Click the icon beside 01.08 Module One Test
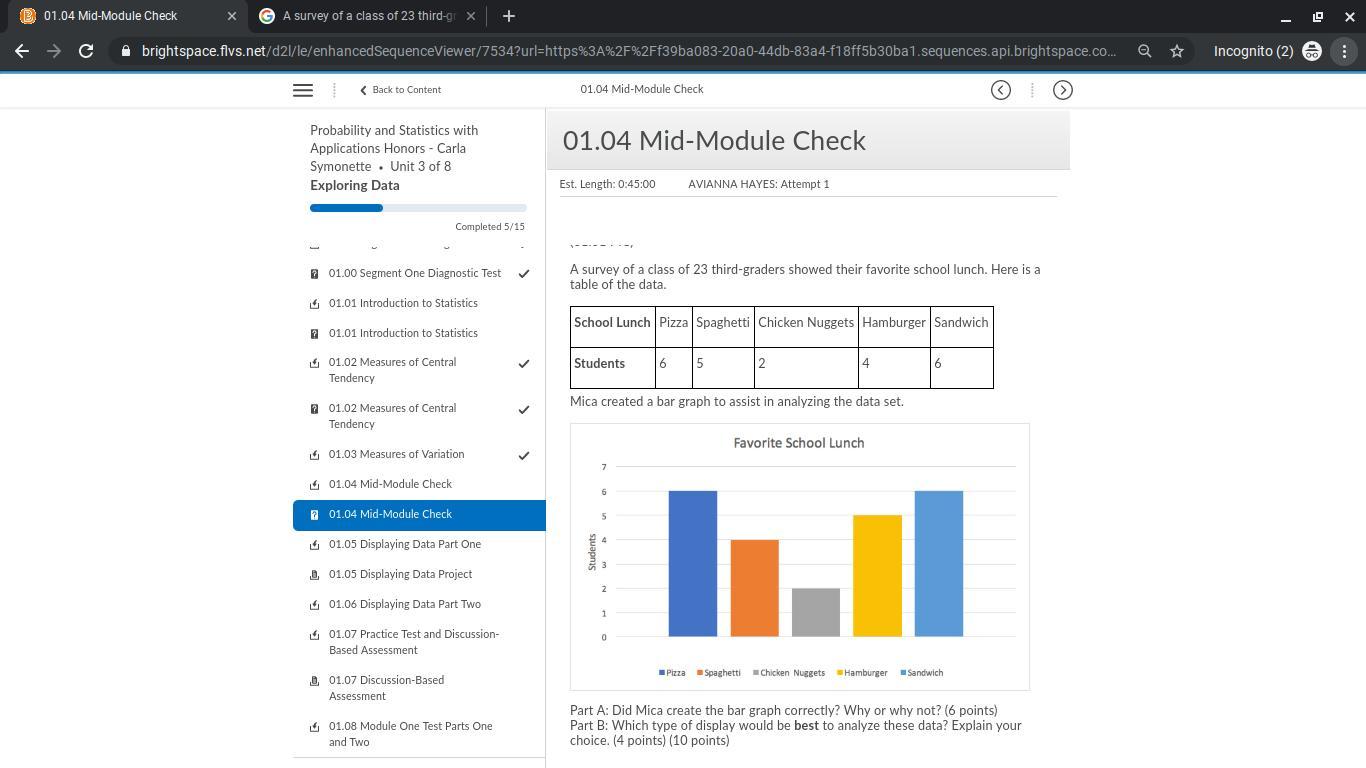This screenshot has height=768, width=1366. pos(315,727)
